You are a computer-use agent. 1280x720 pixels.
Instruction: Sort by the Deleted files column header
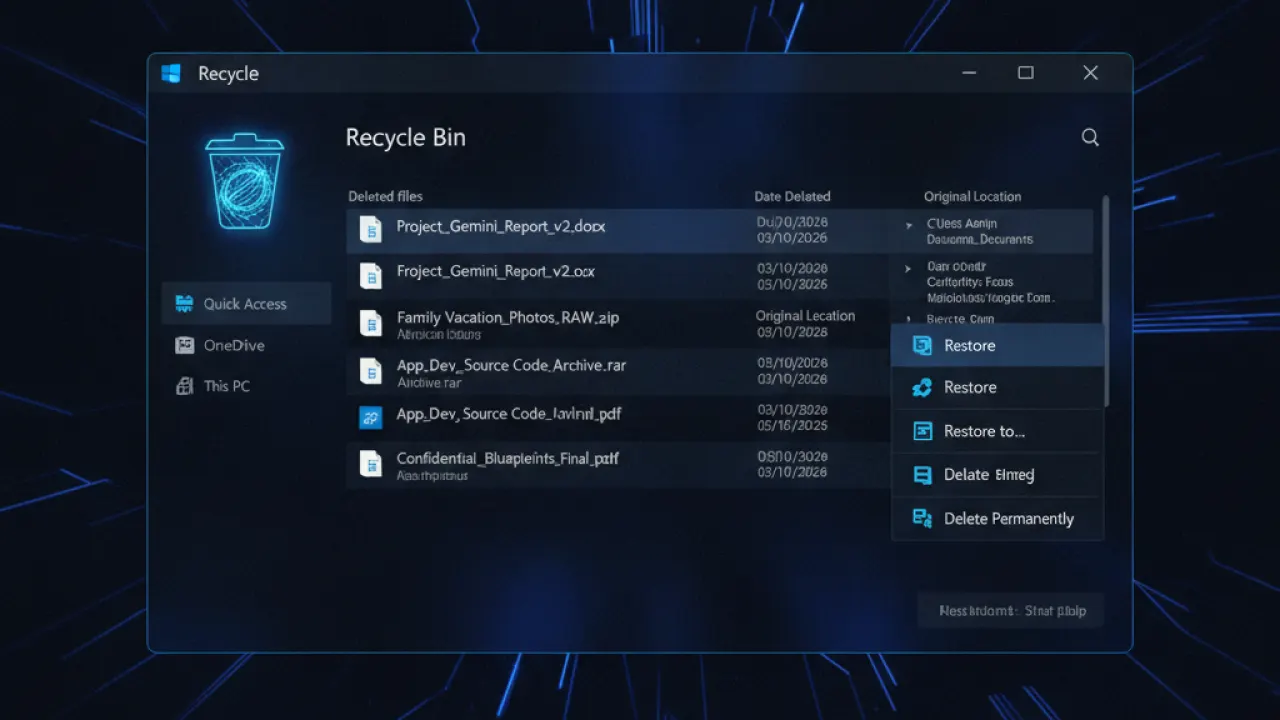pyautogui.click(x=385, y=196)
